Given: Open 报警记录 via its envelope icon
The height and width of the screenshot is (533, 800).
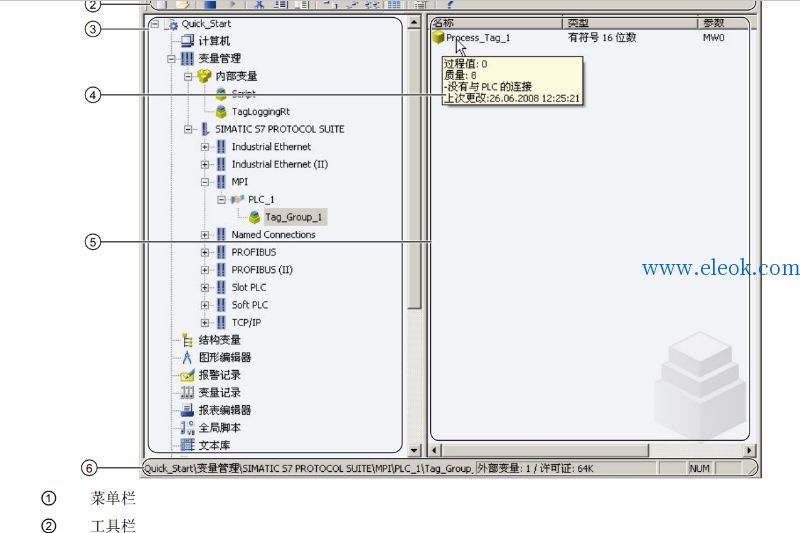Looking at the screenshot, I should pyautogui.click(x=187, y=375).
